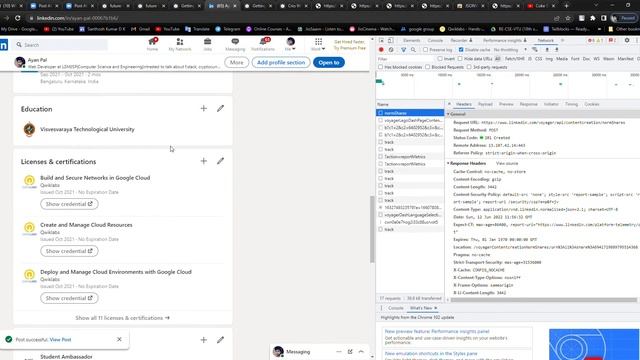Viewport: 640px width, 360px height.
Task: Pop out the Messaging overlay compose icon
Action: pos(350,351)
